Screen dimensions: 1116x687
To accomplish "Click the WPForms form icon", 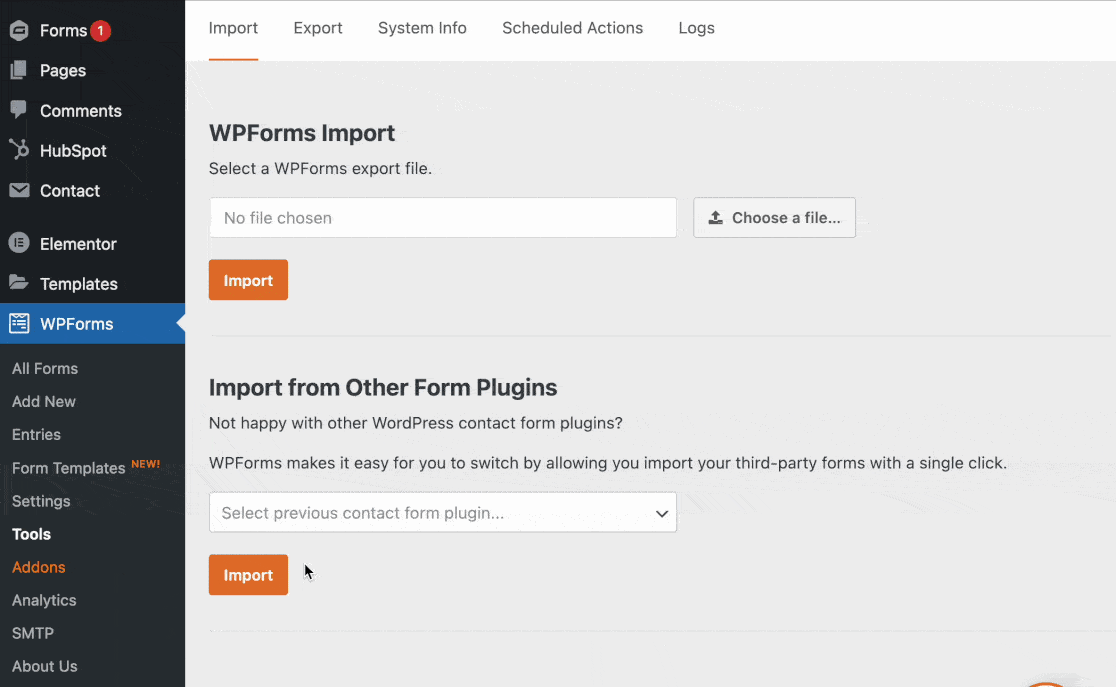I will pyautogui.click(x=19, y=323).
